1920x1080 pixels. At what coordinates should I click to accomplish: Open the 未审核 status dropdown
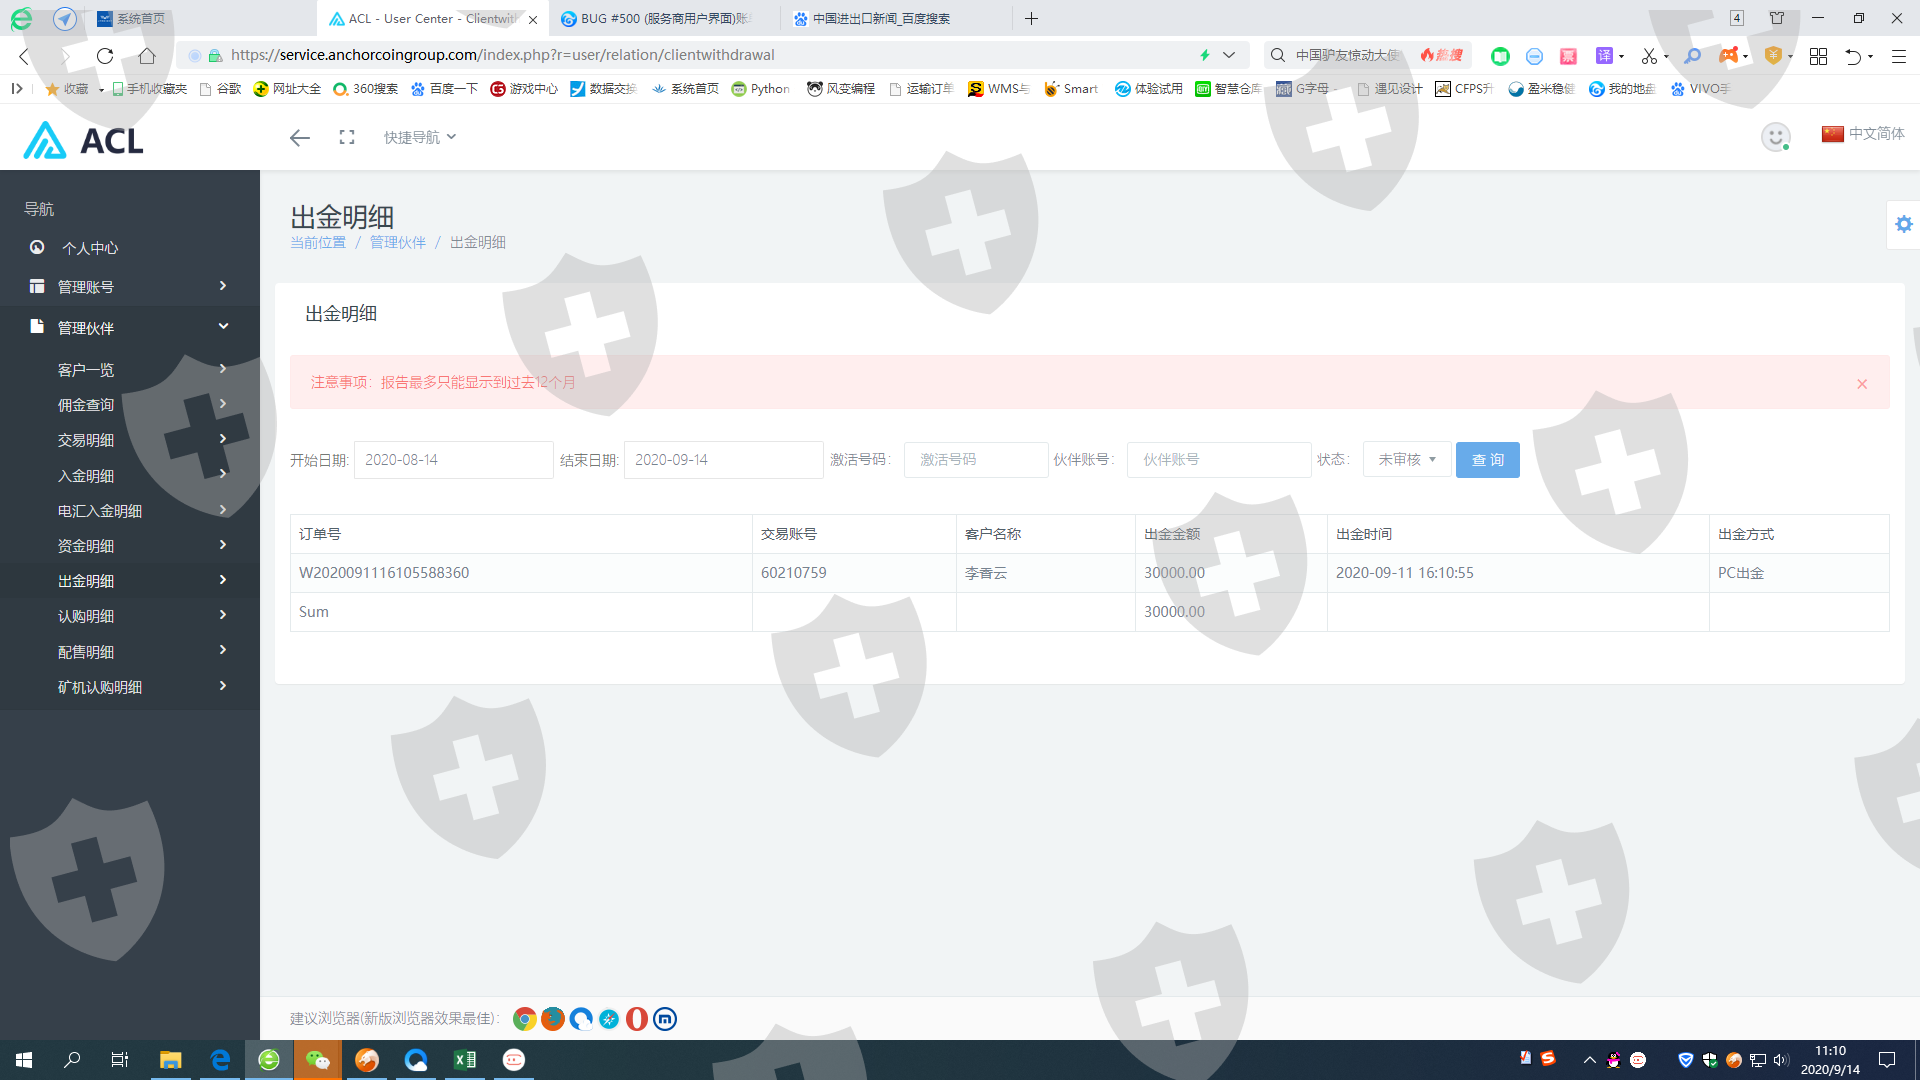tap(1406, 460)
